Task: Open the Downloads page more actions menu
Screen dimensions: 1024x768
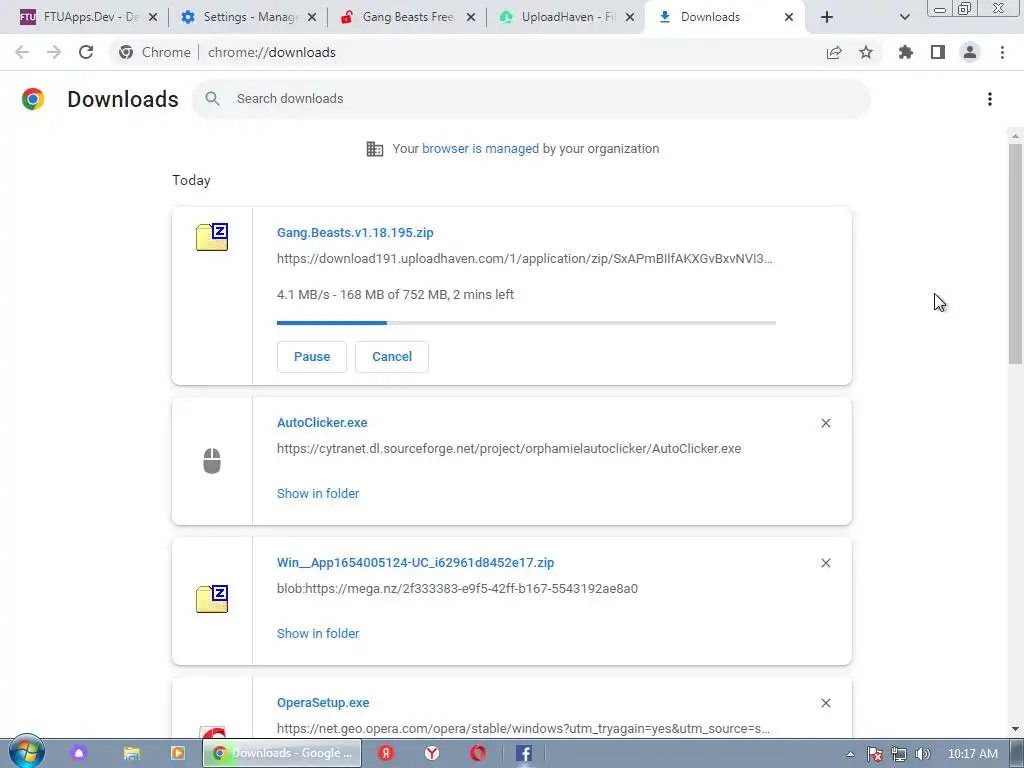Action: click(990, 99)
